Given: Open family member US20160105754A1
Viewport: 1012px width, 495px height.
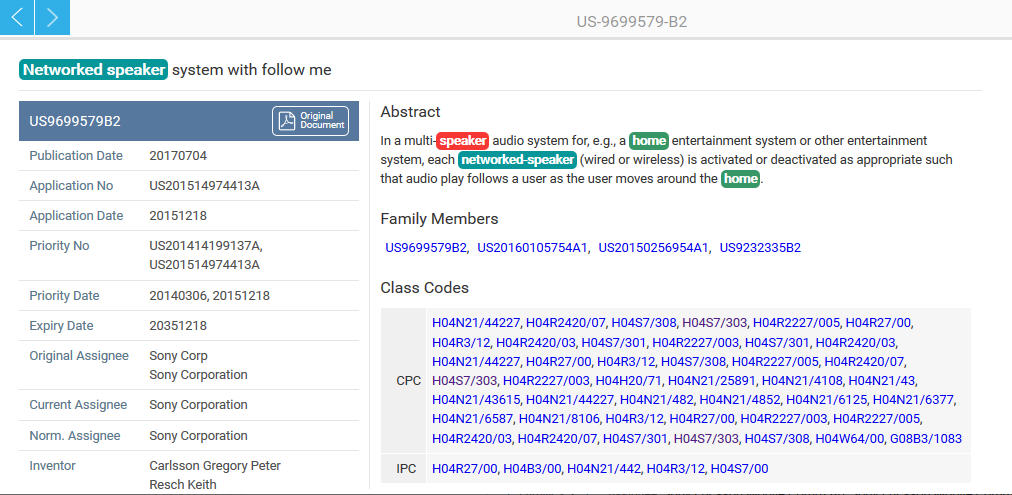Looking at the screenshot, I should 532,247.
